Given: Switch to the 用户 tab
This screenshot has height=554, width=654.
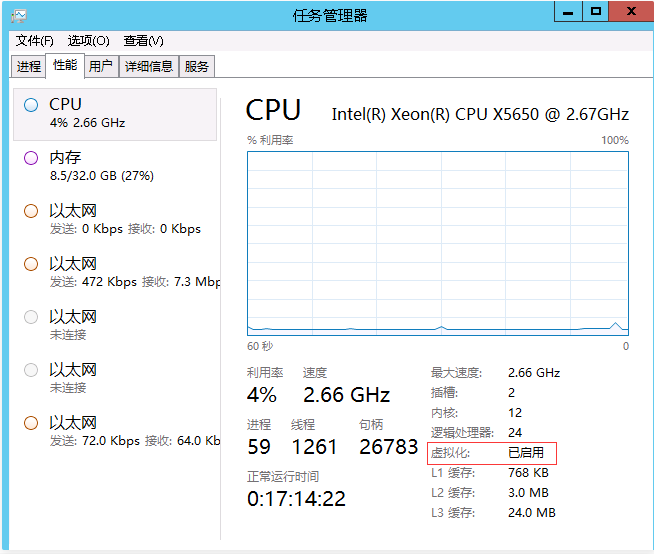Looking at the screenshot, I should pyautogui.click(x=100, y=66).
